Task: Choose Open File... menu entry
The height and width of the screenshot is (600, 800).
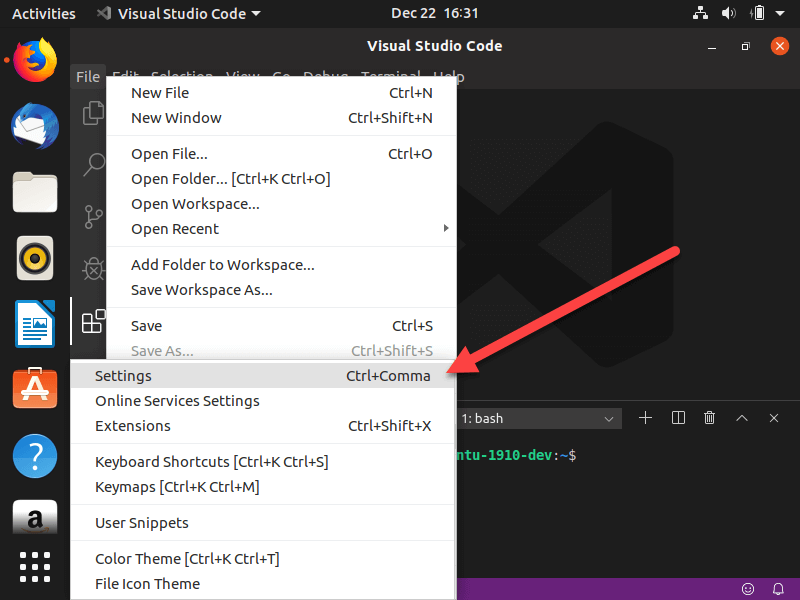Action: pyautogui.click(x=281, y=154)
